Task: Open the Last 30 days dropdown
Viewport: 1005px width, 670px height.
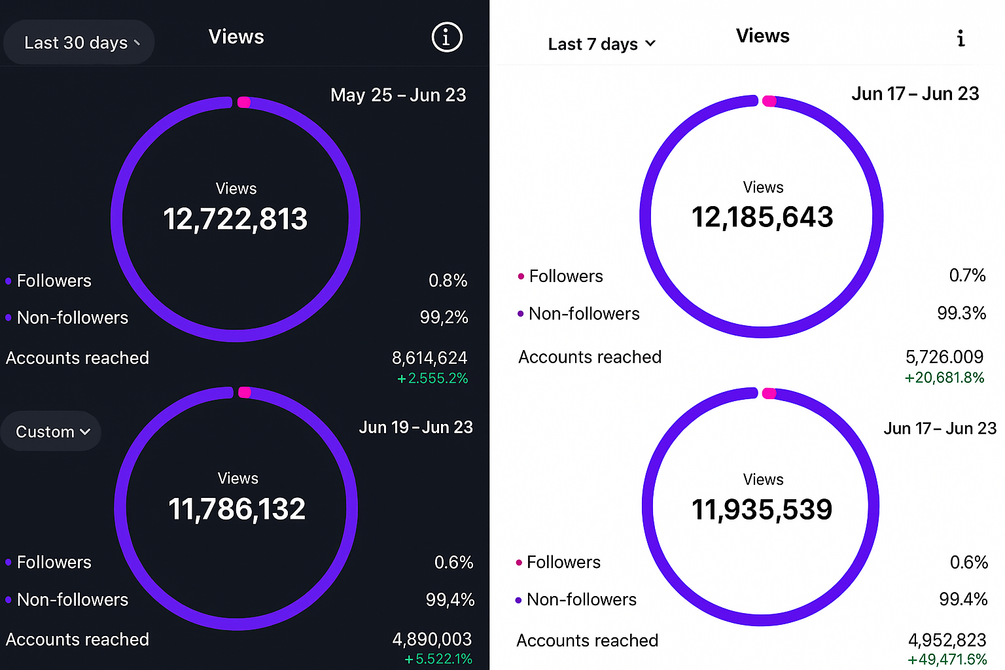Action: click(x=78, y=43)
